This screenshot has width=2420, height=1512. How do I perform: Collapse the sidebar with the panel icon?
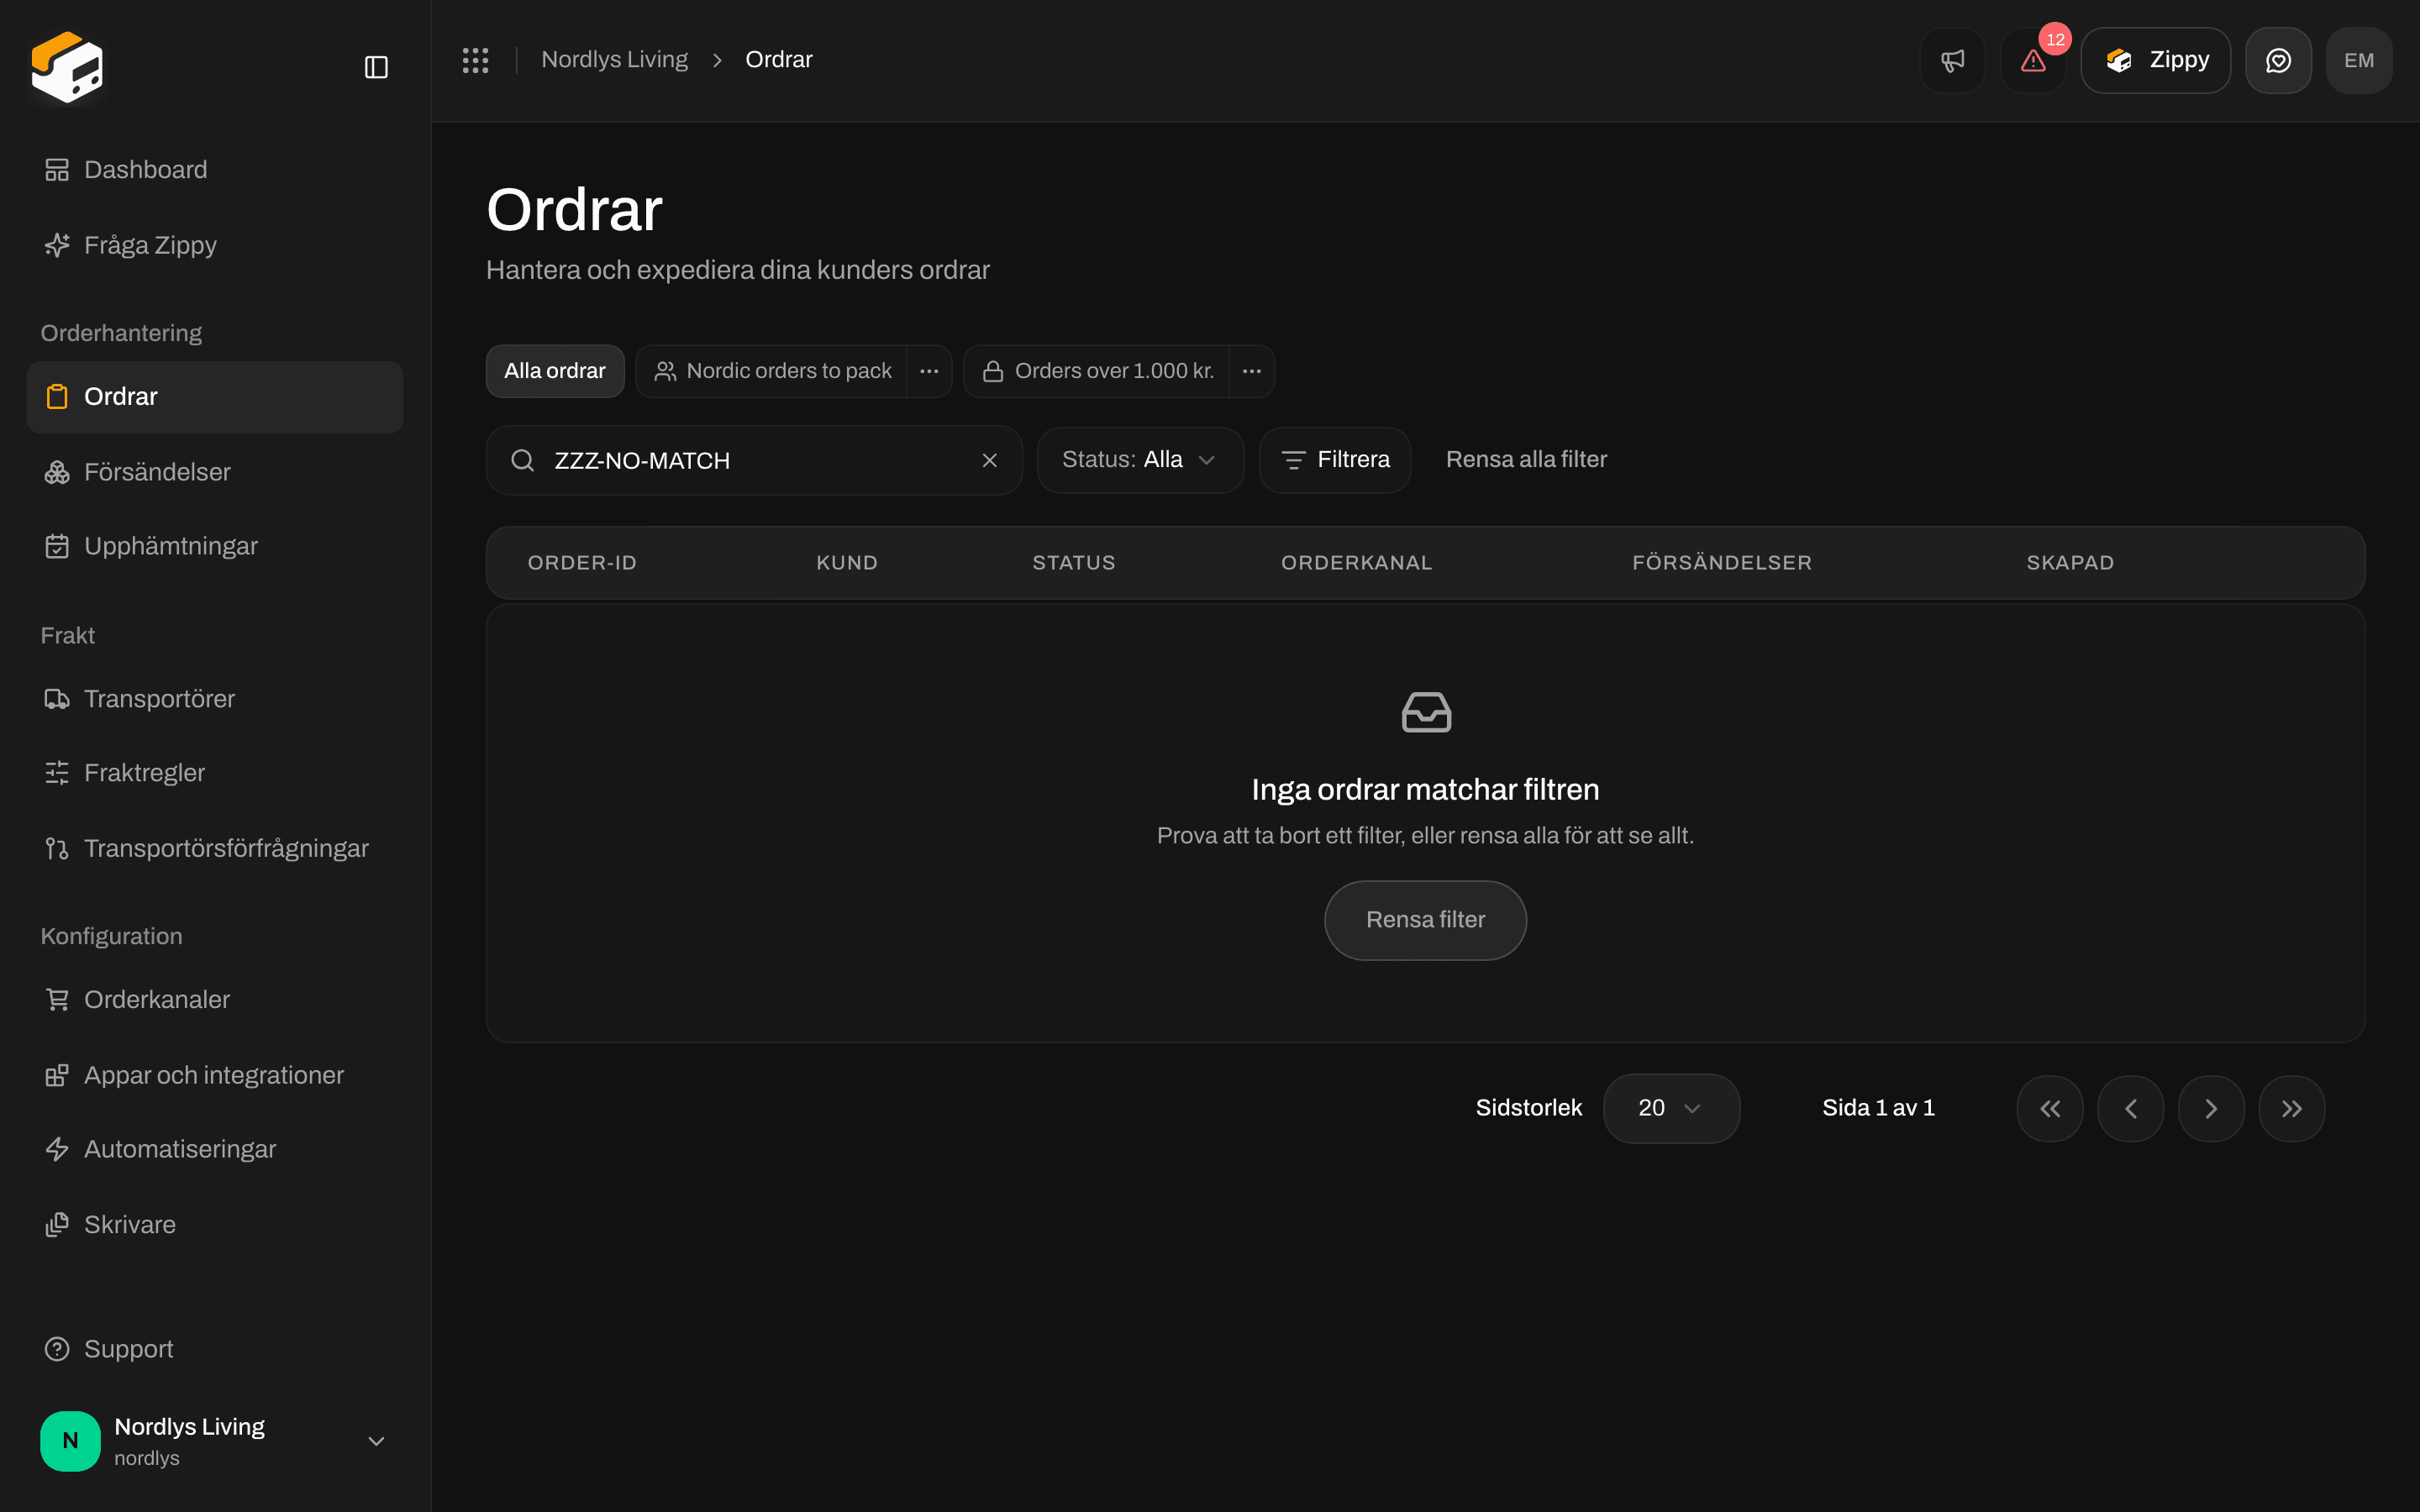click(376, 67)
